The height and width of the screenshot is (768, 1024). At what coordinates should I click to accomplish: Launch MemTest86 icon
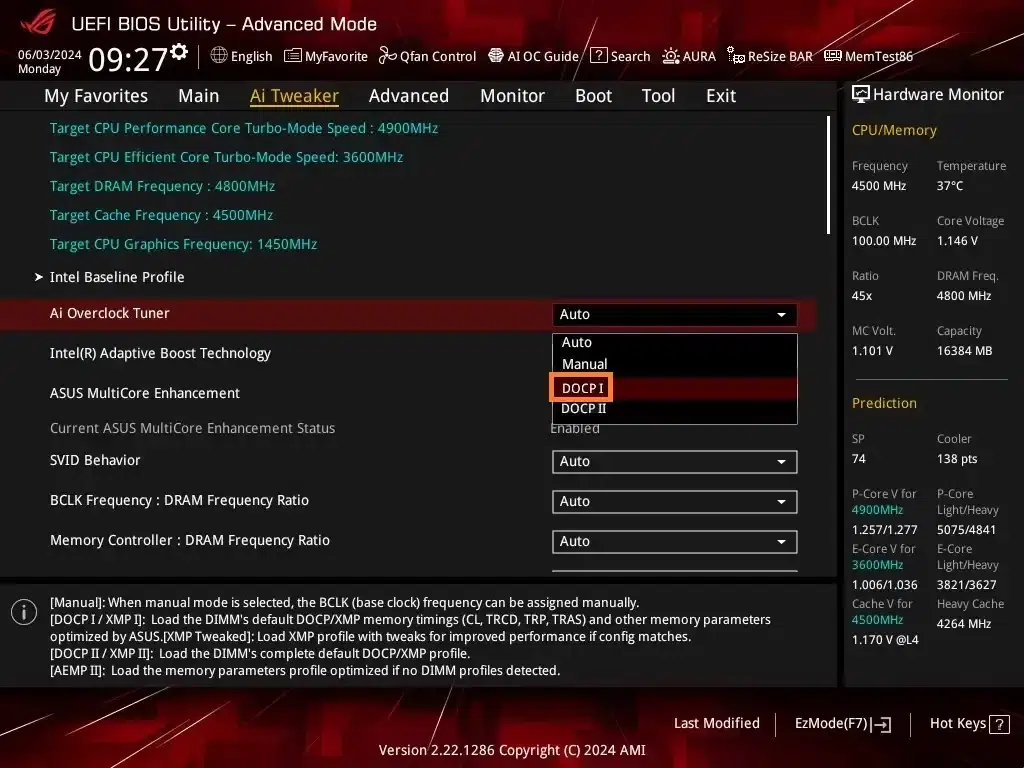(833, 56)
